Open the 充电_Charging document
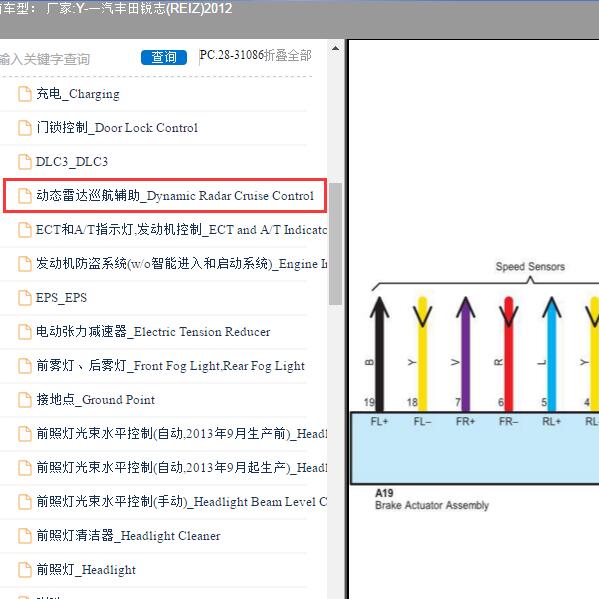Screen dimensions: 599x599 pos(78,94)
